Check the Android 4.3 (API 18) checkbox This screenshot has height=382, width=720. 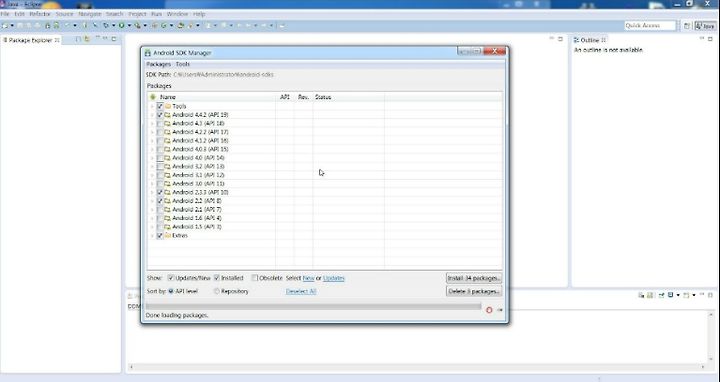[160, 124]
